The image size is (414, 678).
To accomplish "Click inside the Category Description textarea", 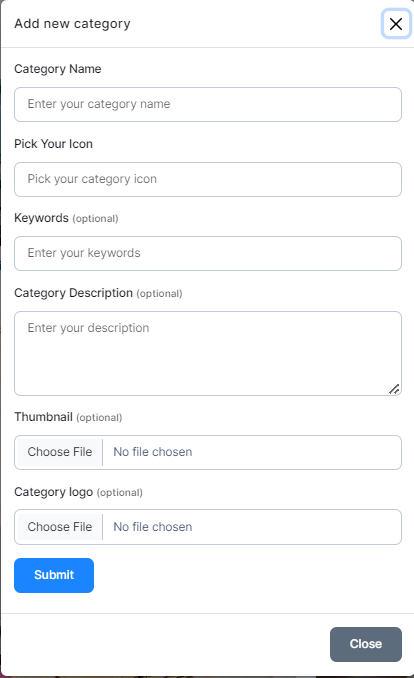I will pyautogui.click(x=208, y=353).
